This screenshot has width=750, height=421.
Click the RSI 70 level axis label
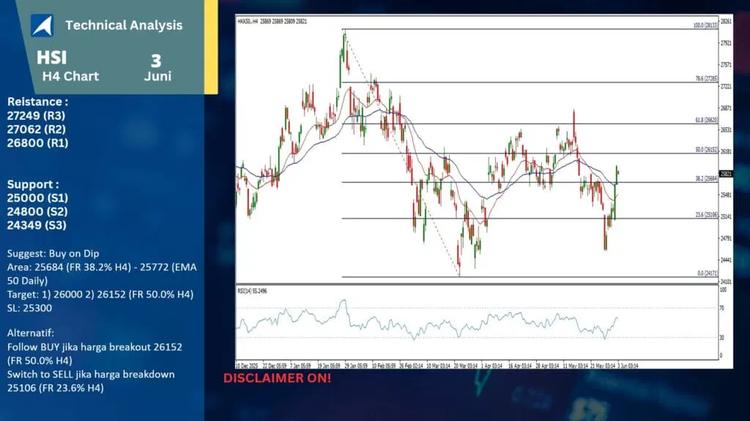coord(722,308)
